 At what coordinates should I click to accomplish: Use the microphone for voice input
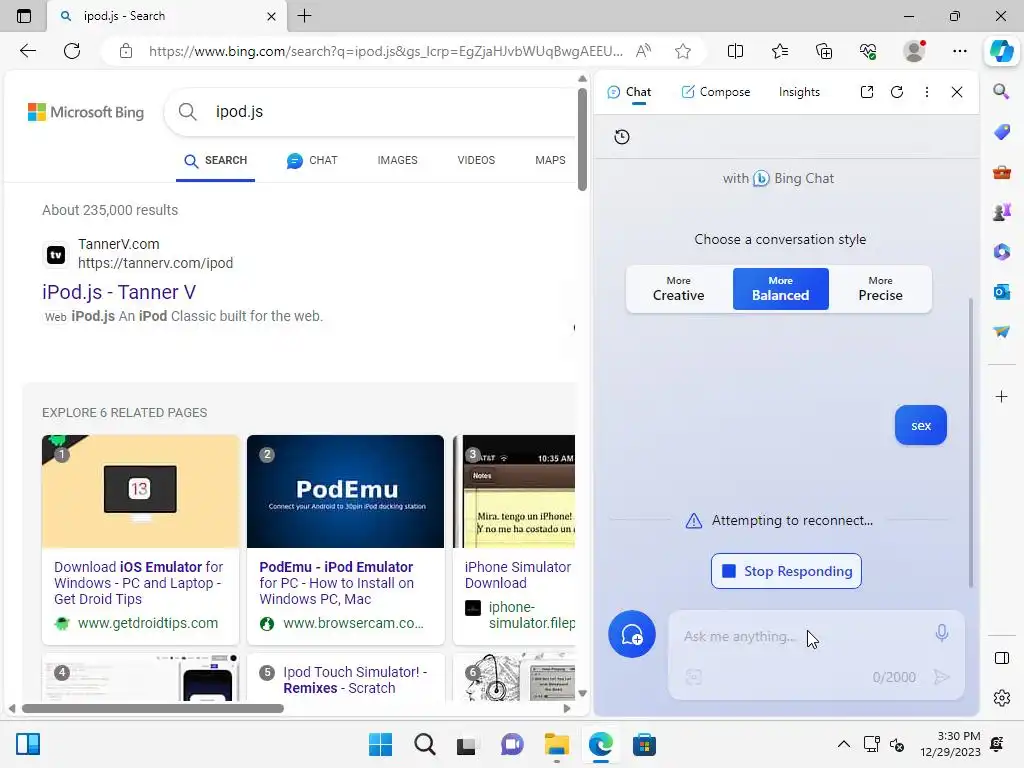941,632
